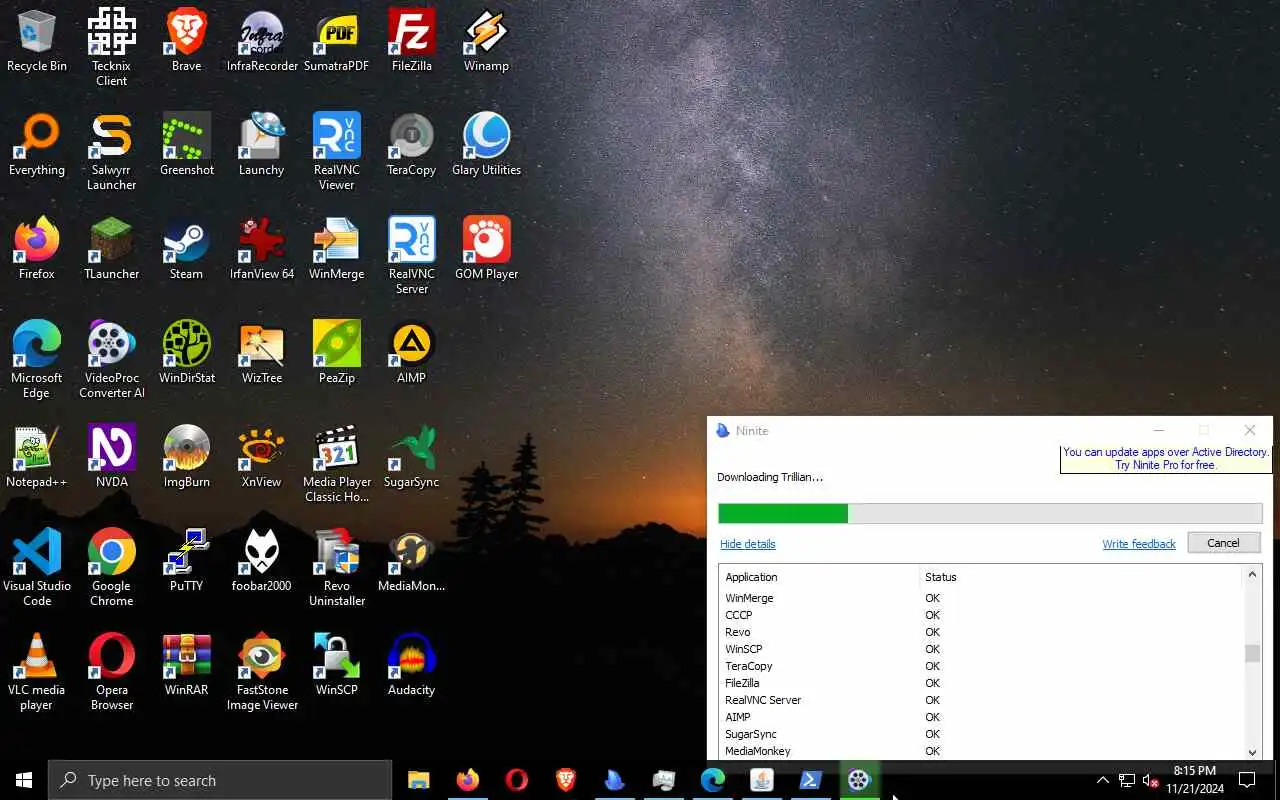Select the WinMerge desktop shortcut
This screenshot has width=1280, height=800.
[337, 250]
